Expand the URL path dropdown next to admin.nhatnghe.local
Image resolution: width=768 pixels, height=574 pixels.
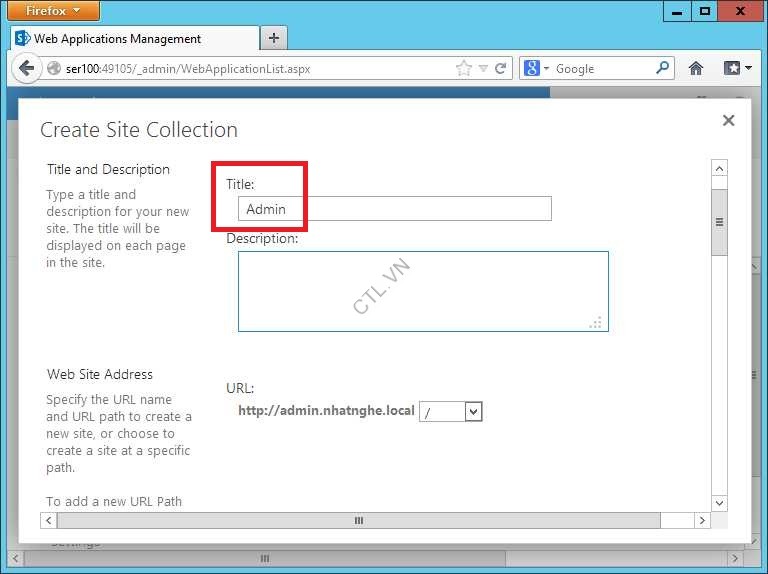point(474,411)
